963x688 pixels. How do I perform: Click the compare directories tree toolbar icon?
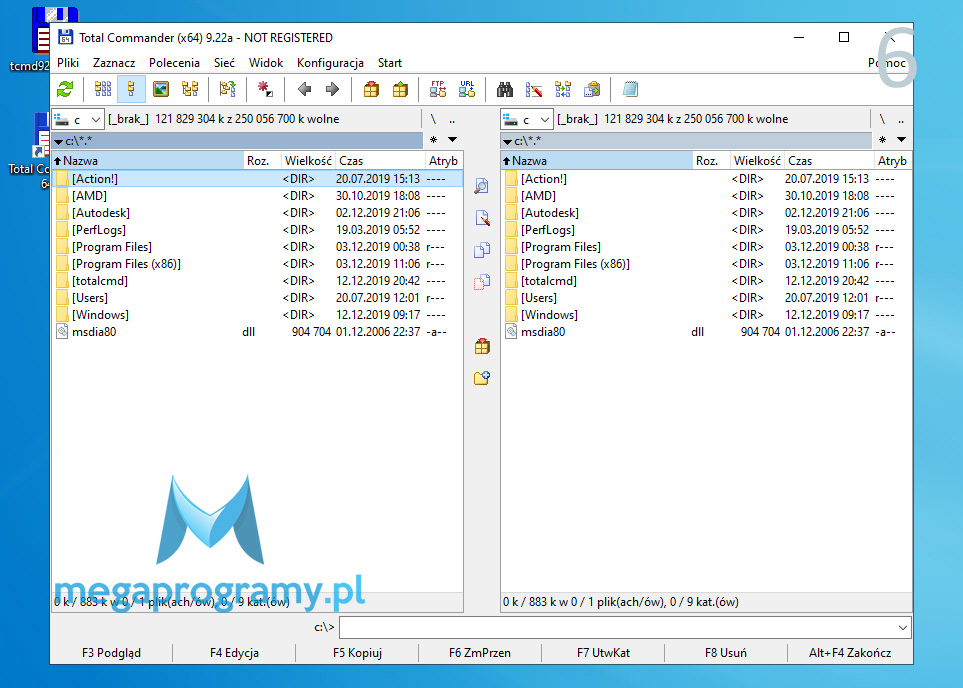[227, 90]
